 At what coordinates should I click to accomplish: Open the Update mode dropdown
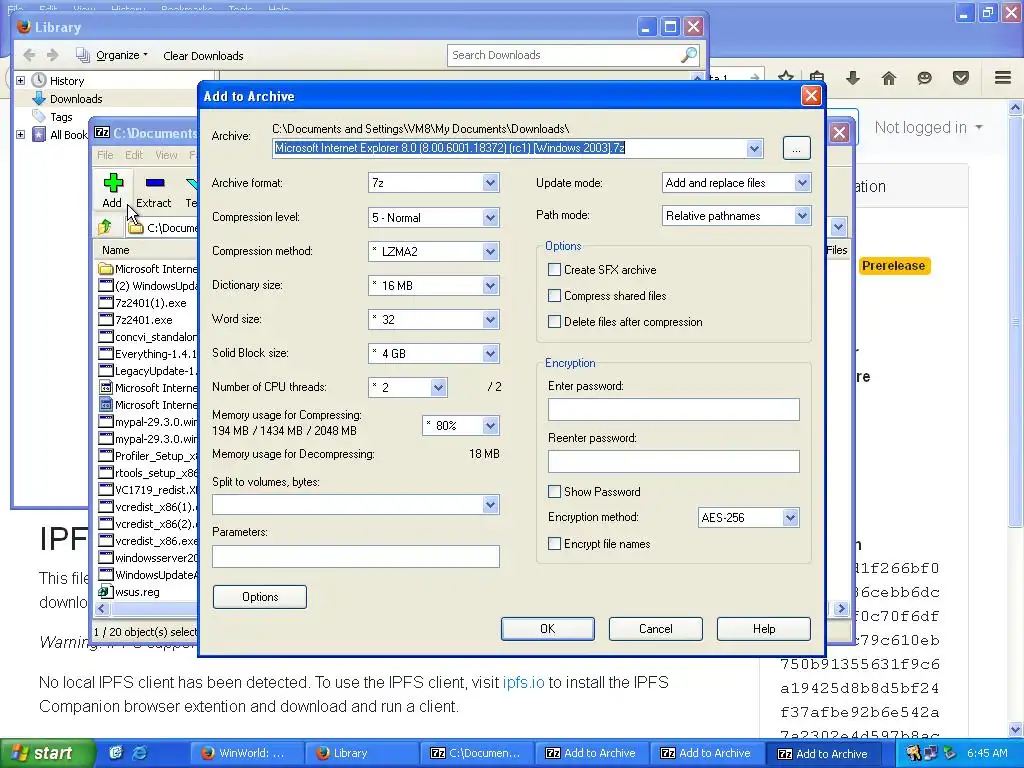[x=803, y=183]
